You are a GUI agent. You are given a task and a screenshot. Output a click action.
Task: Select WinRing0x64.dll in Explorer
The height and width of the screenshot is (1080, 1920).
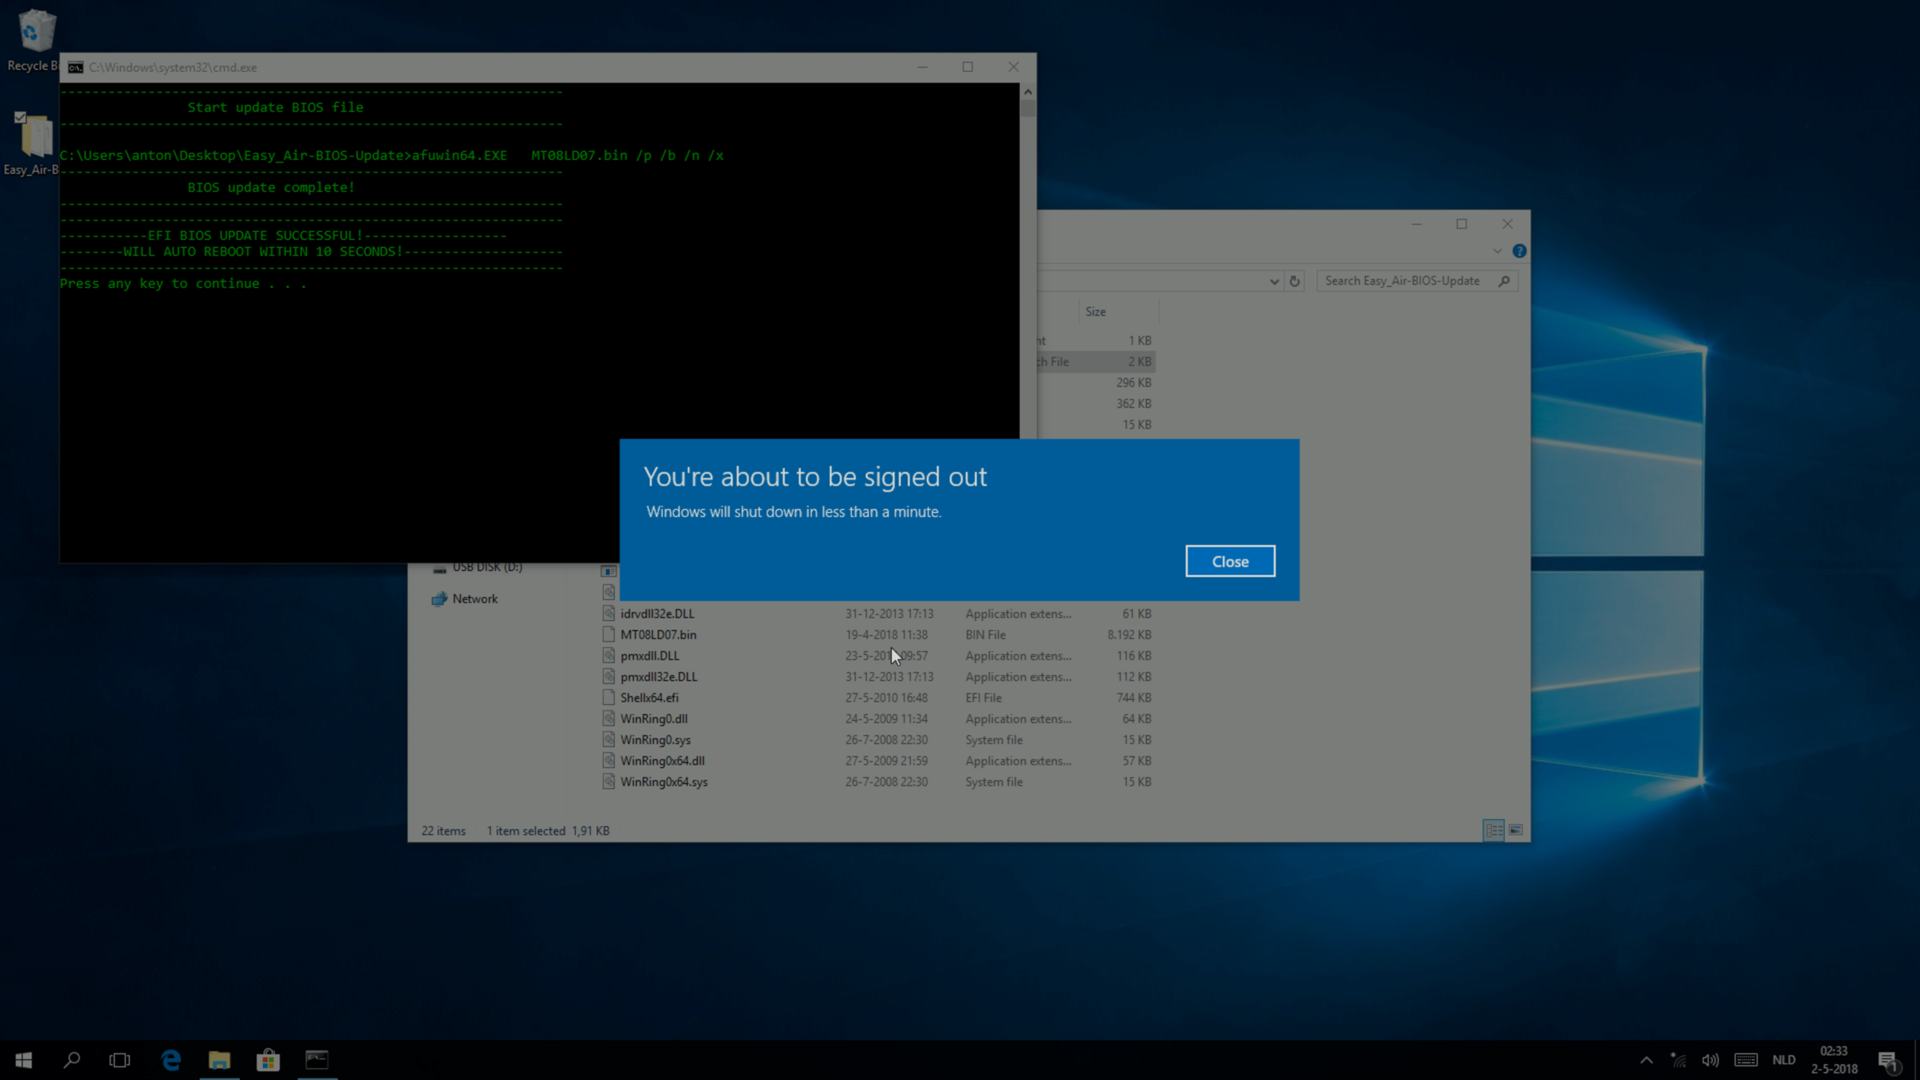[x=662, y=761]
